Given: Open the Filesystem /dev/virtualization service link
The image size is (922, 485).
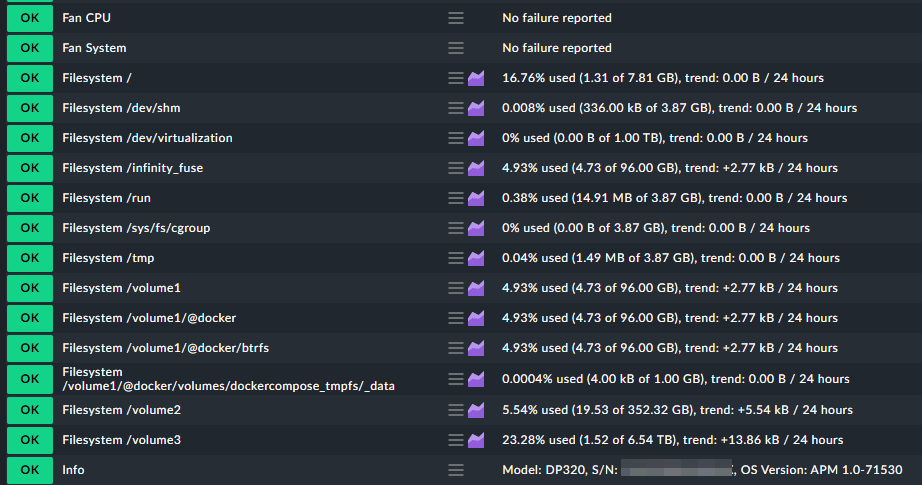Looking at the screenshot, I should [x=148, y=138].
